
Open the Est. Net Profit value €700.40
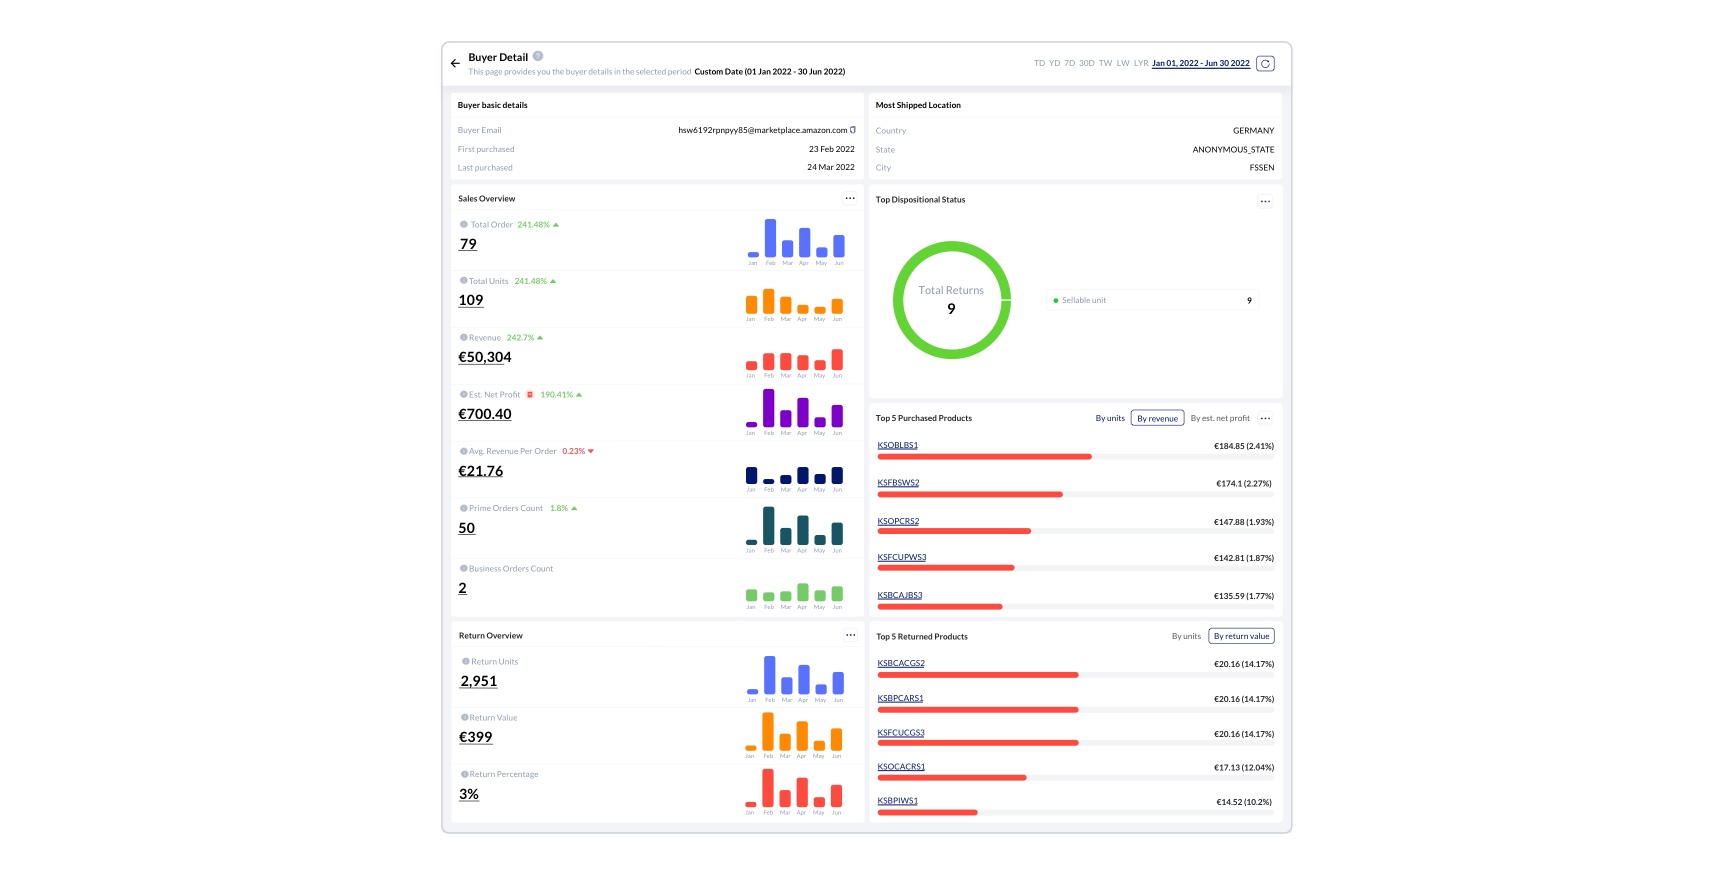point(485,414)
